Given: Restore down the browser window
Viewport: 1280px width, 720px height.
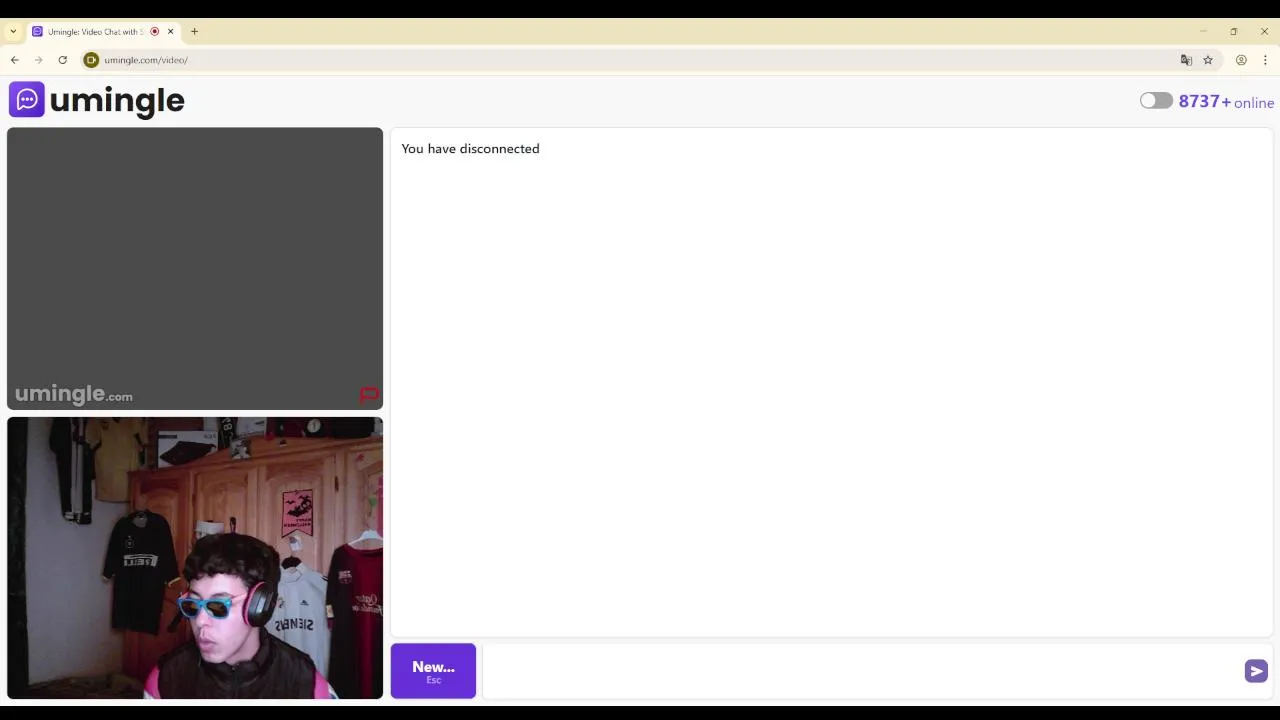Looking at the screenshot, I should (1233, 32).
